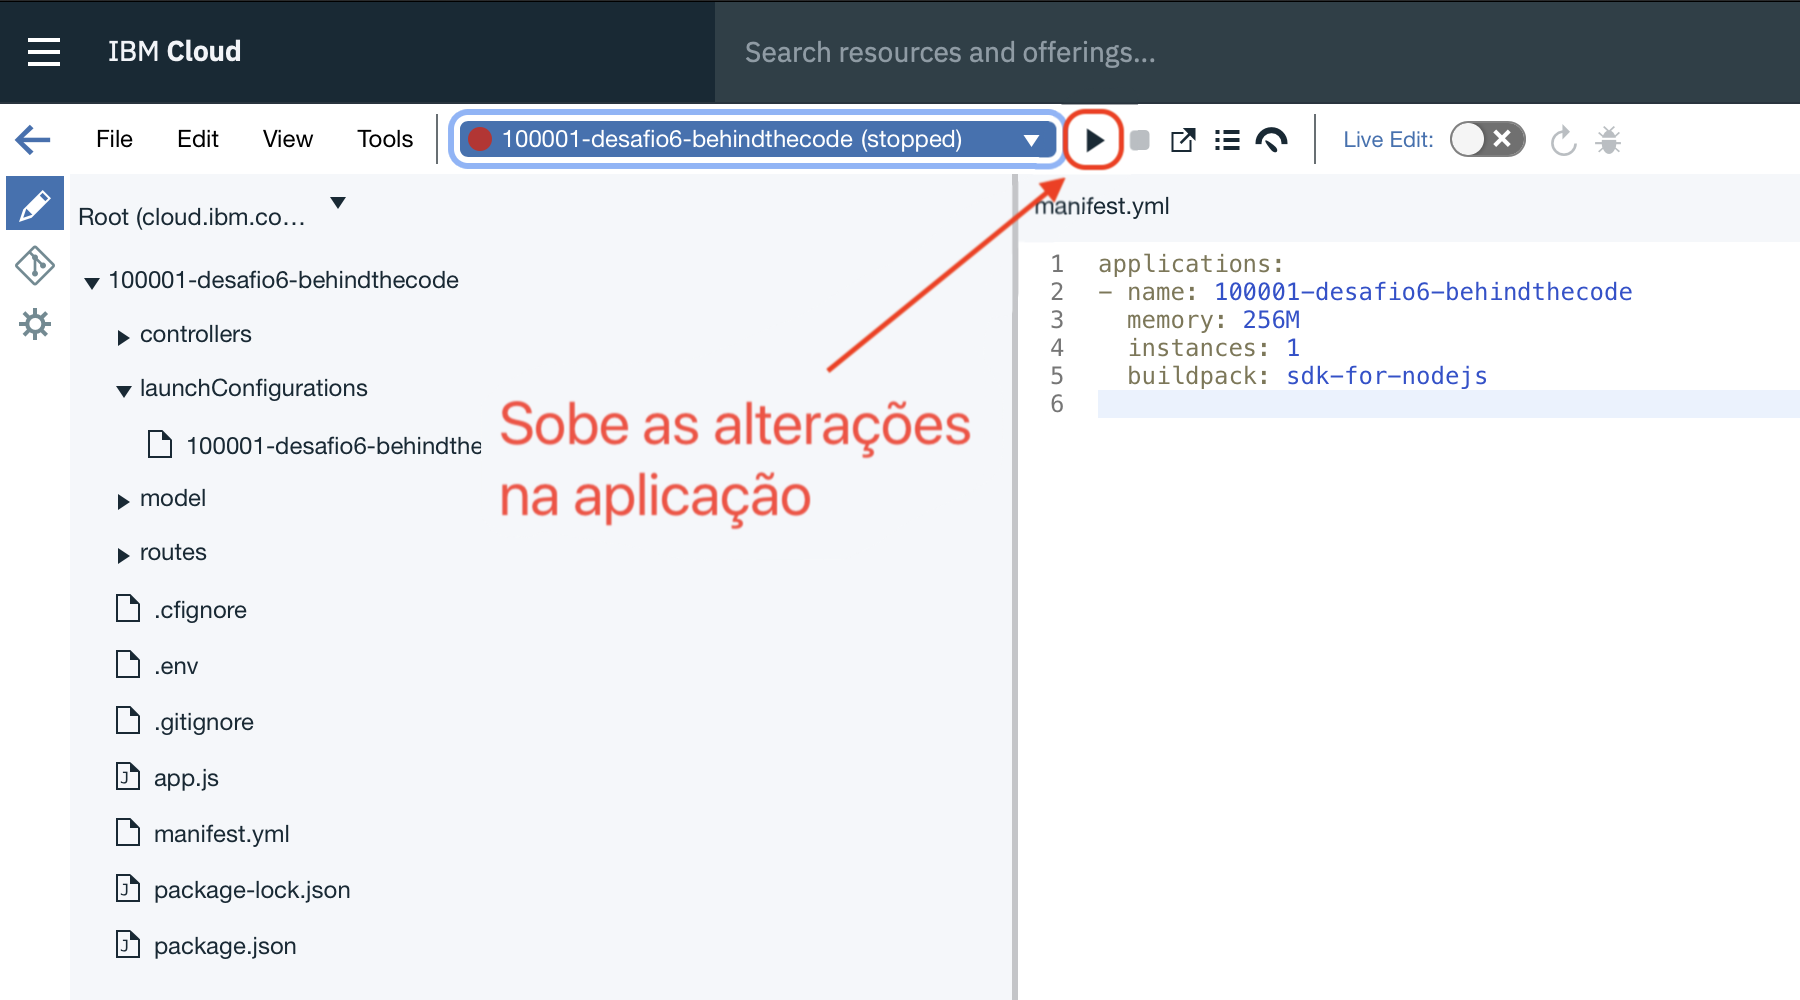This screenshot has height=1000, width=1800.
Task: Click the 256M memory value
Action: pyautogui.click(x=1271, y=320)
